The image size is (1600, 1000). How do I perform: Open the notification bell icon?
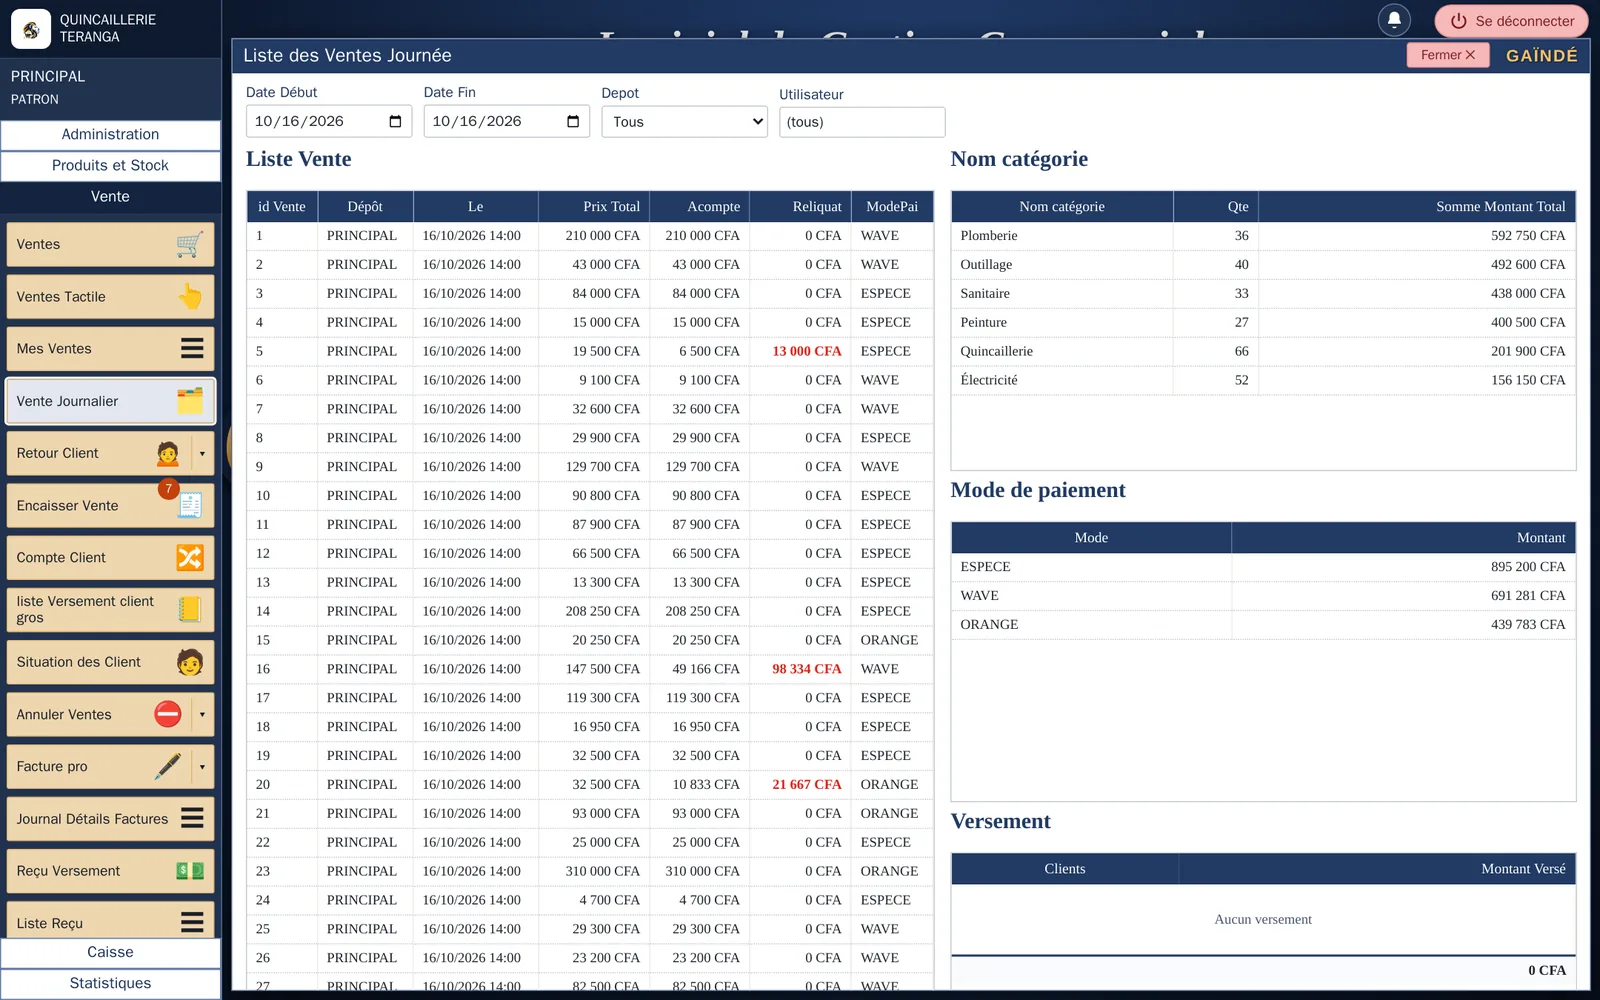1394,20
